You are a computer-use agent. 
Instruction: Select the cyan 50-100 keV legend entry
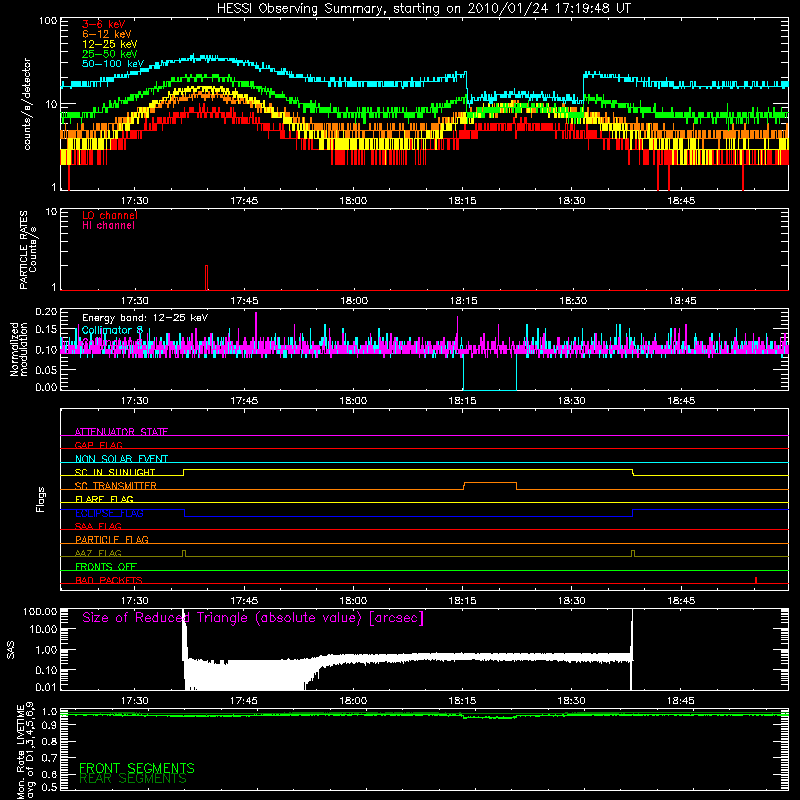(113, 64)
